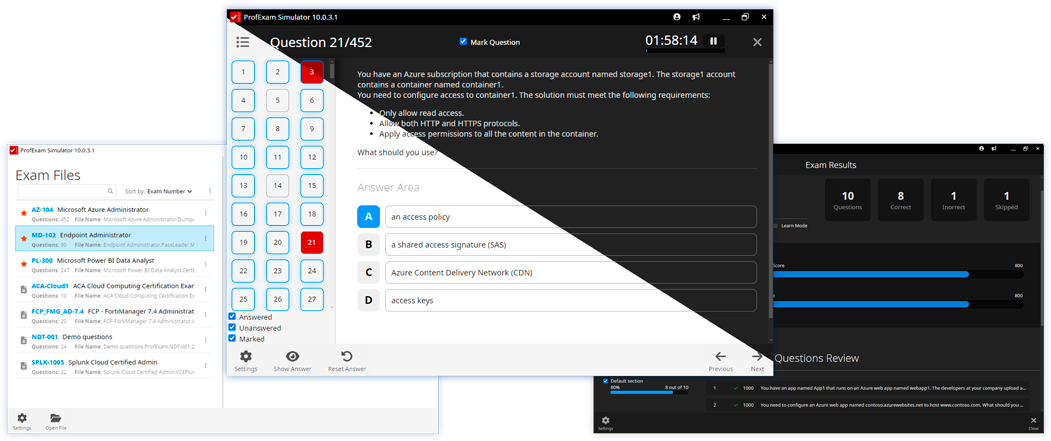Click the upper score progress bar in Exam Results
The width and height of the screenshot is (1051, 441).
[898, 274]
